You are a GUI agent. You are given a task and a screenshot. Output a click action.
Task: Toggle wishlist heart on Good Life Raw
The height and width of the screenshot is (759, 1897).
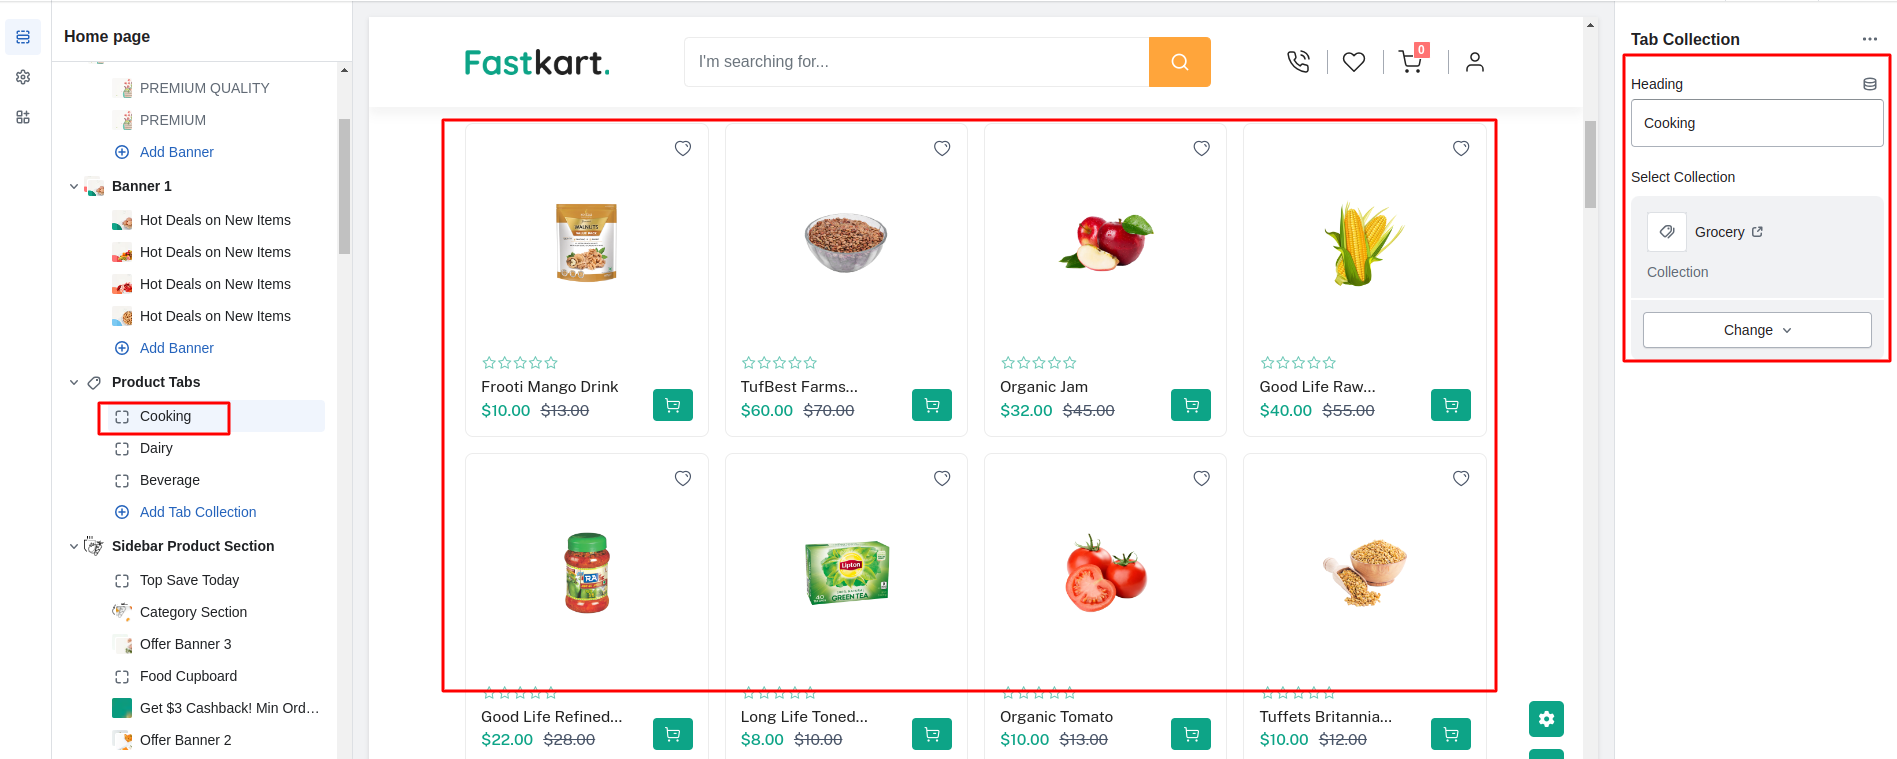pos(1460,148)
